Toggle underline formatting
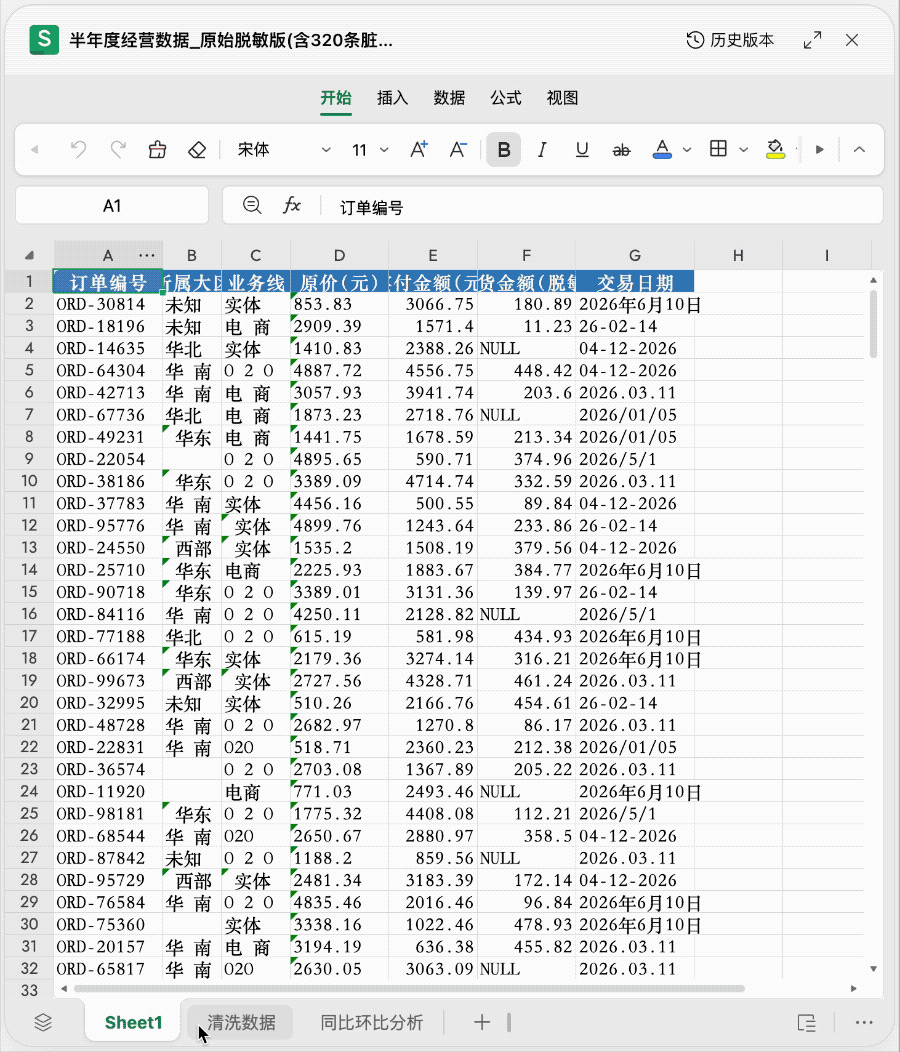The height and width of the screenshot is (1052, 900). [582, 150]
